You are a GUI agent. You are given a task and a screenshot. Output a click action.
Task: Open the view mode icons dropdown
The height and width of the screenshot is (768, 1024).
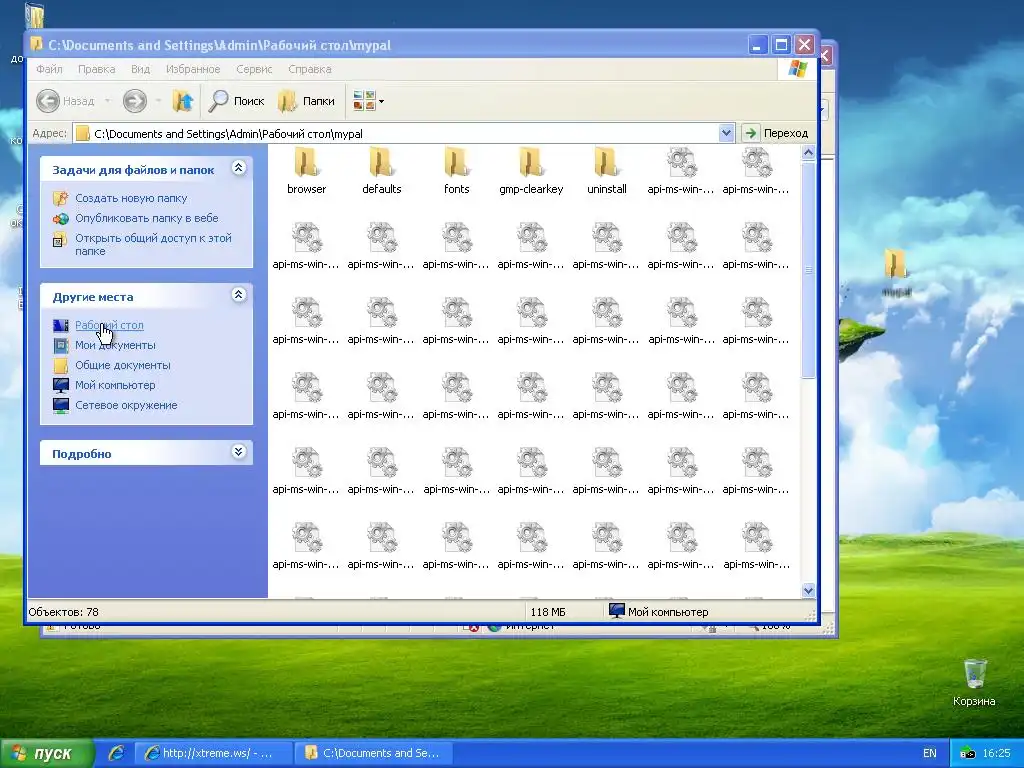[368, 101]
